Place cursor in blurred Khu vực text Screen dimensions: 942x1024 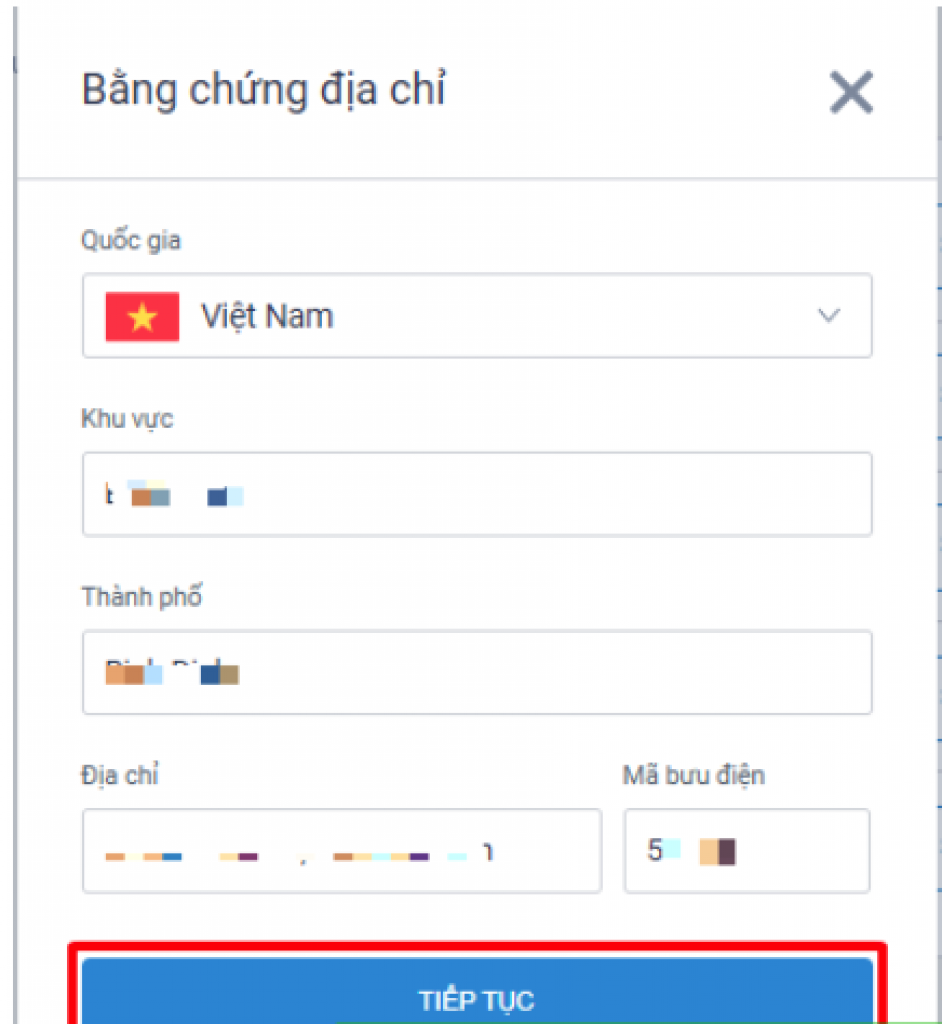pos(174,495)
